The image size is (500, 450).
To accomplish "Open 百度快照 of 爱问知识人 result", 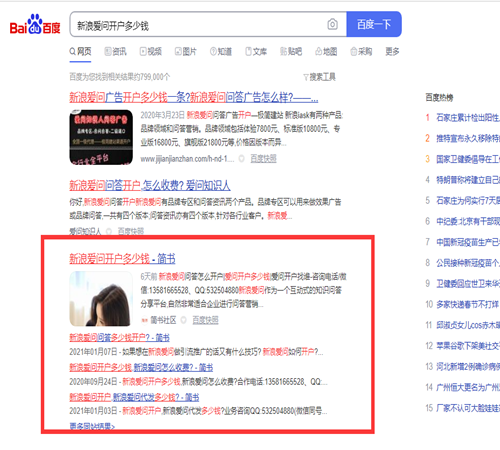I will click(131, 231).
